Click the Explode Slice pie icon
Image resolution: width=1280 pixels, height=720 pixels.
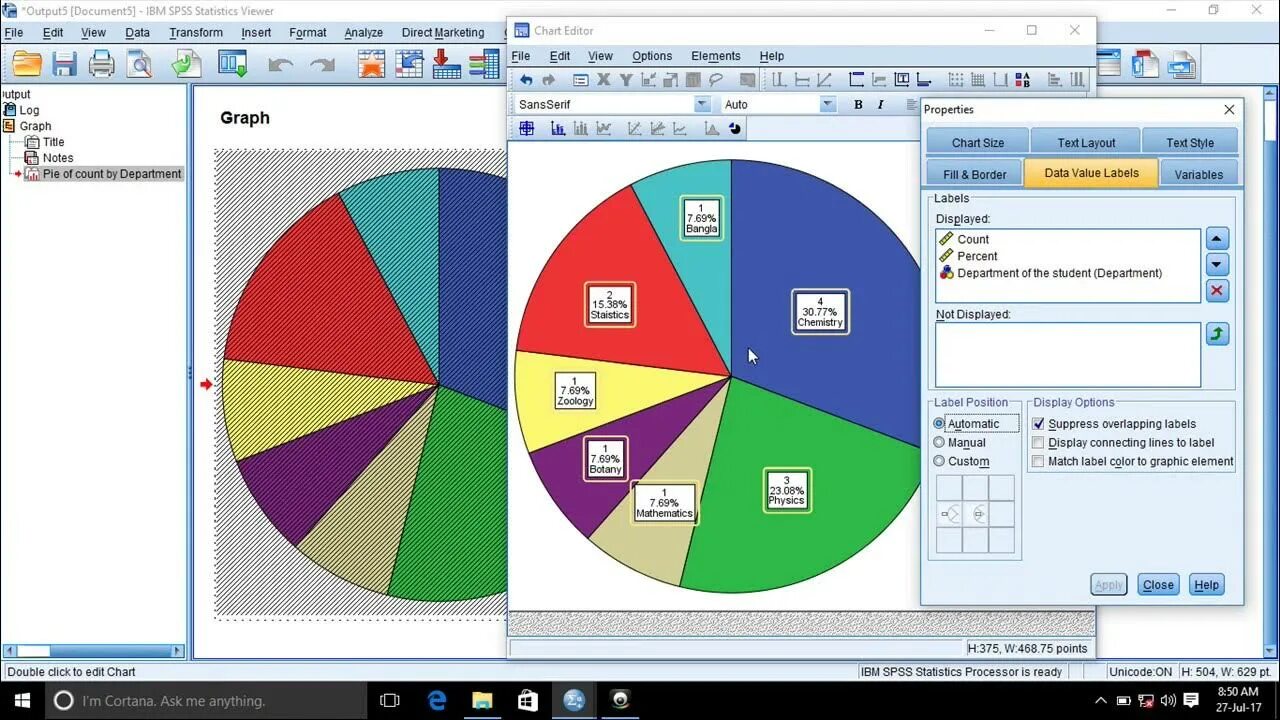click(x=735, y=128)
